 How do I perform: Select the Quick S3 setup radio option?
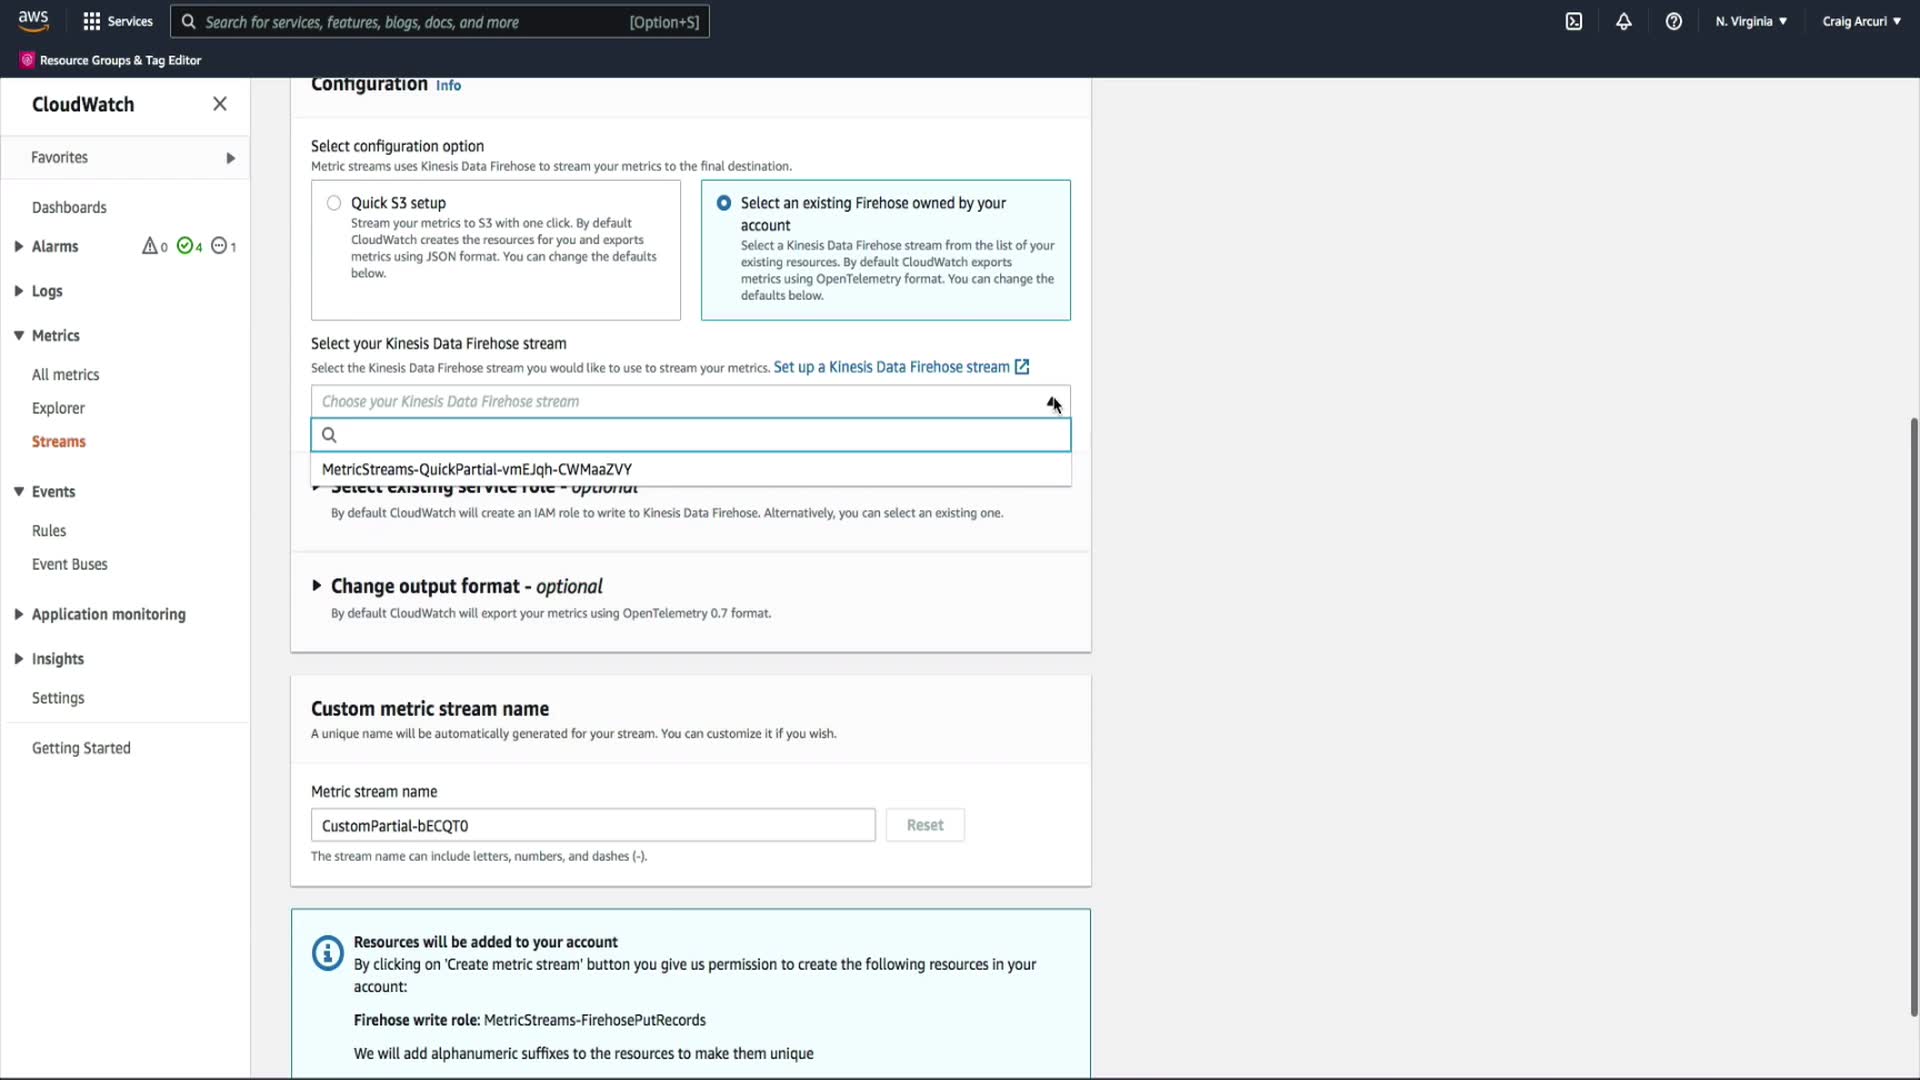pos(334,203)
